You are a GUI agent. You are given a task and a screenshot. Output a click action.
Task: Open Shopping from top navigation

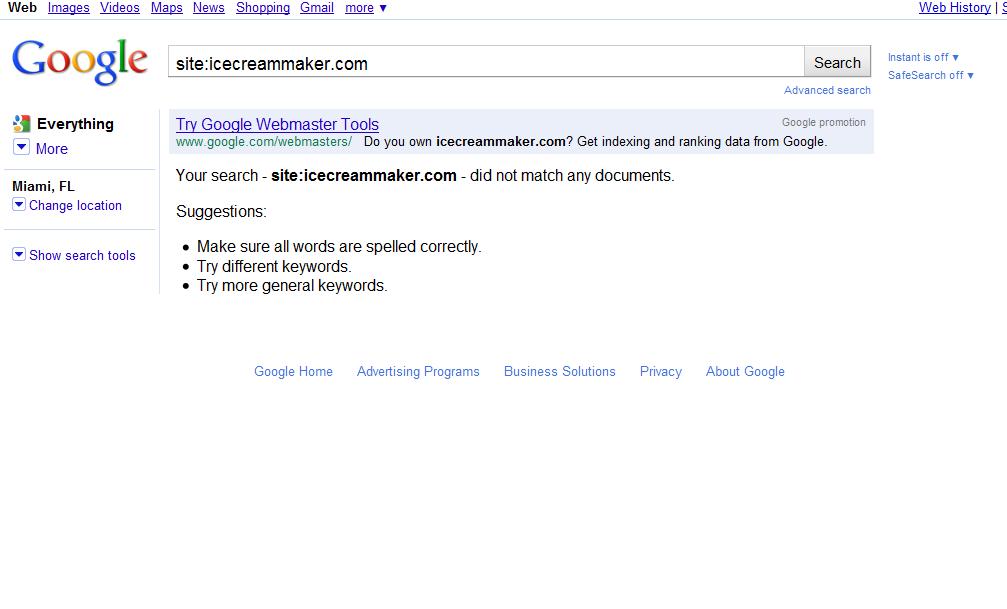[x=263, y=8]
